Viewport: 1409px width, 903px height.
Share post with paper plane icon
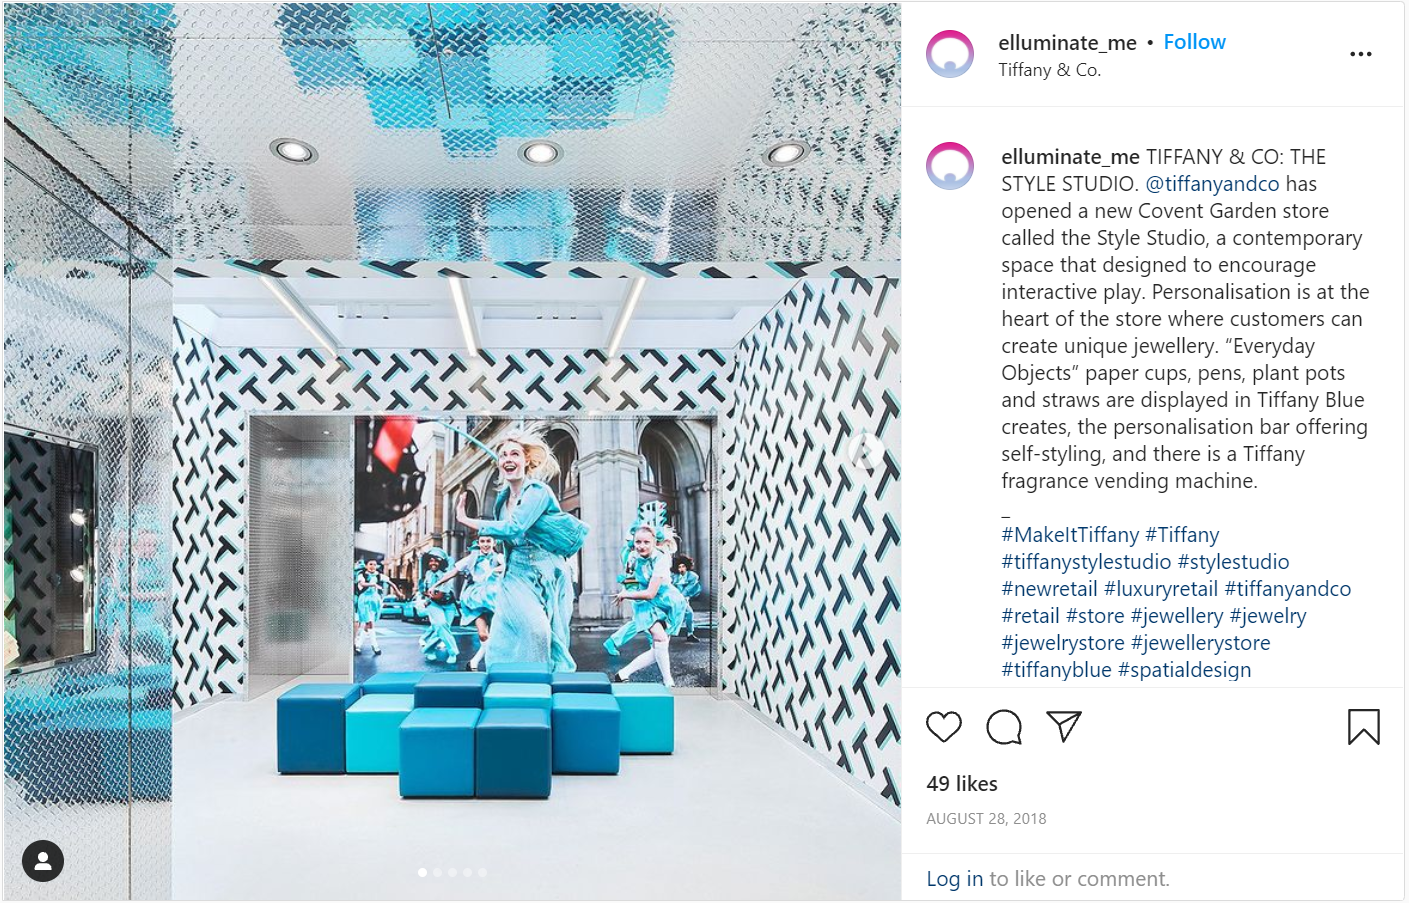[1064, 727]
